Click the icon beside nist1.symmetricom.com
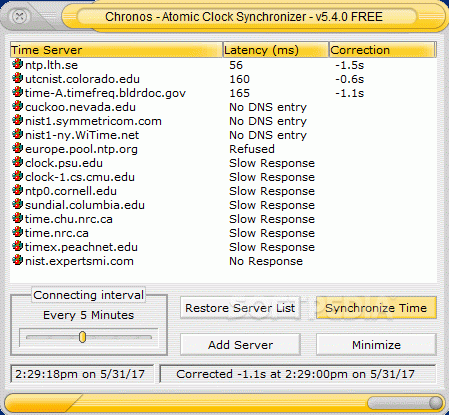The height and width of the screenshot is (415, 449). 17,120
